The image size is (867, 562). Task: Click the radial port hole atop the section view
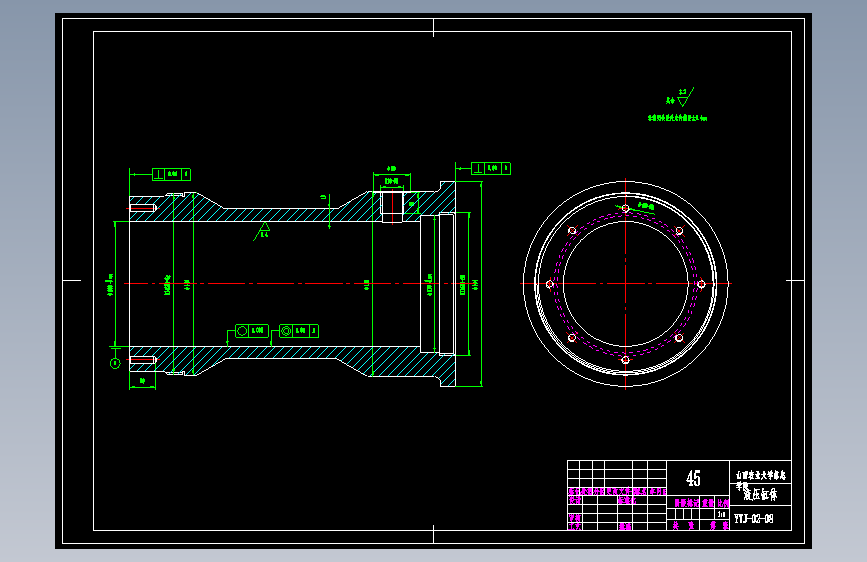click(x=393, y=206)
